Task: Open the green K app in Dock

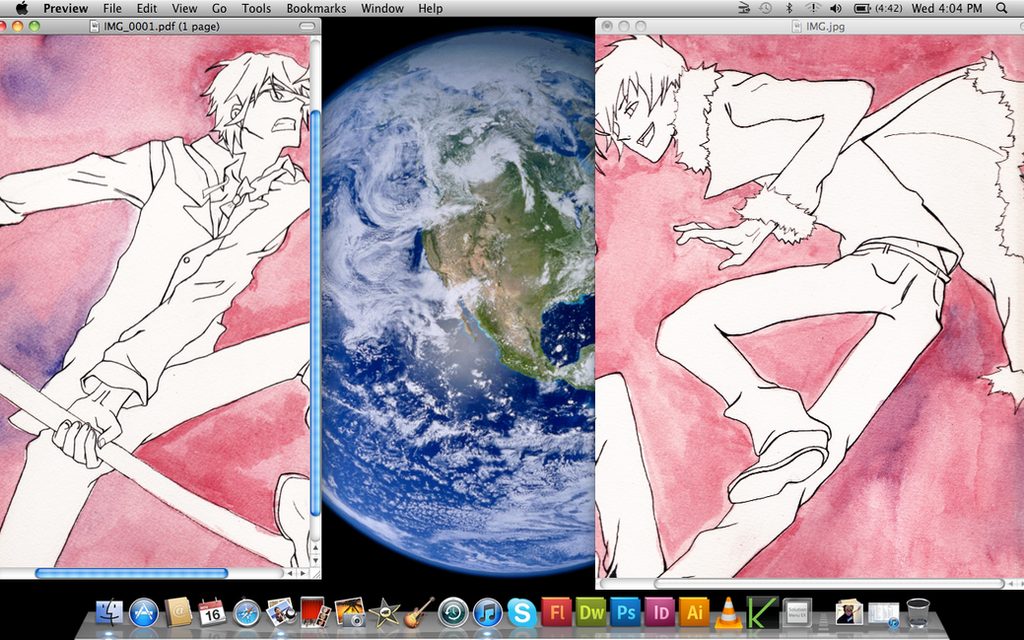Action: pyautogui.click(x=762, y=613)
